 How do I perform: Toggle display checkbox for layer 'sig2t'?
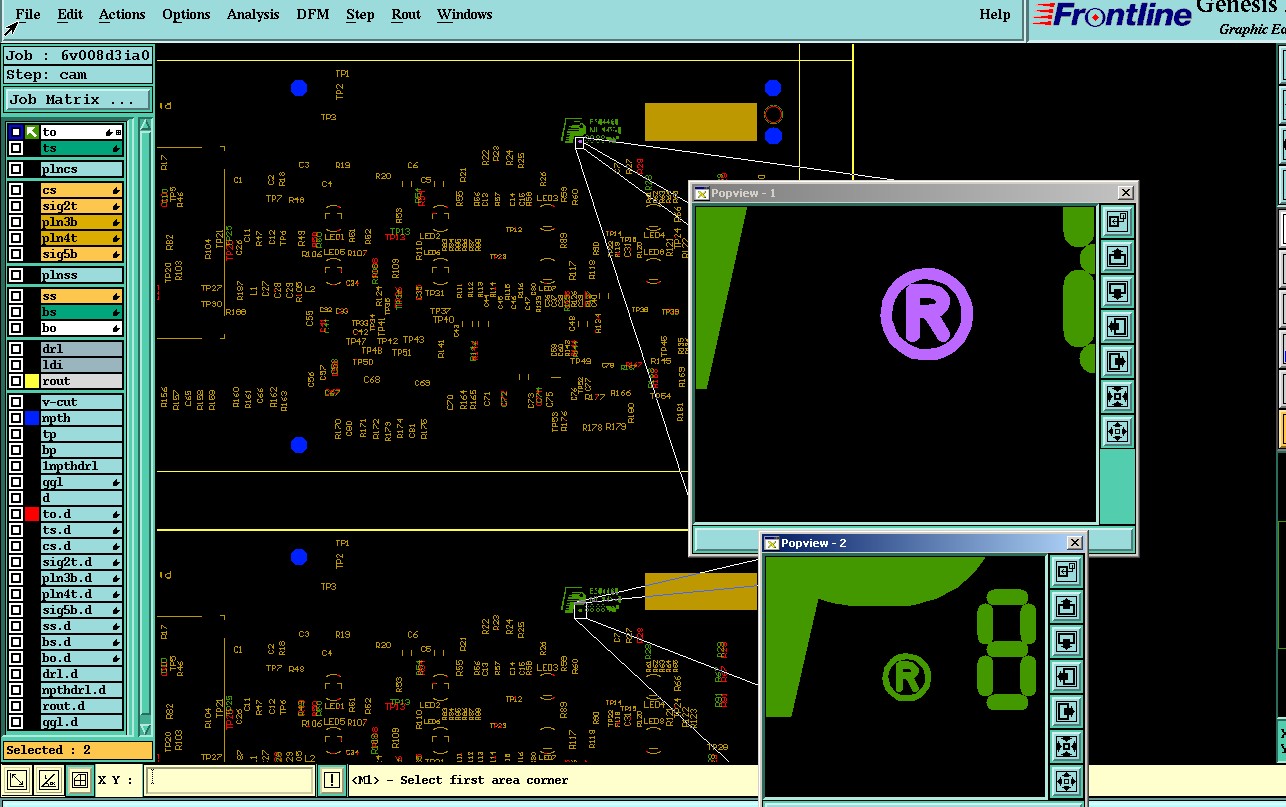[x=15, y=206]
